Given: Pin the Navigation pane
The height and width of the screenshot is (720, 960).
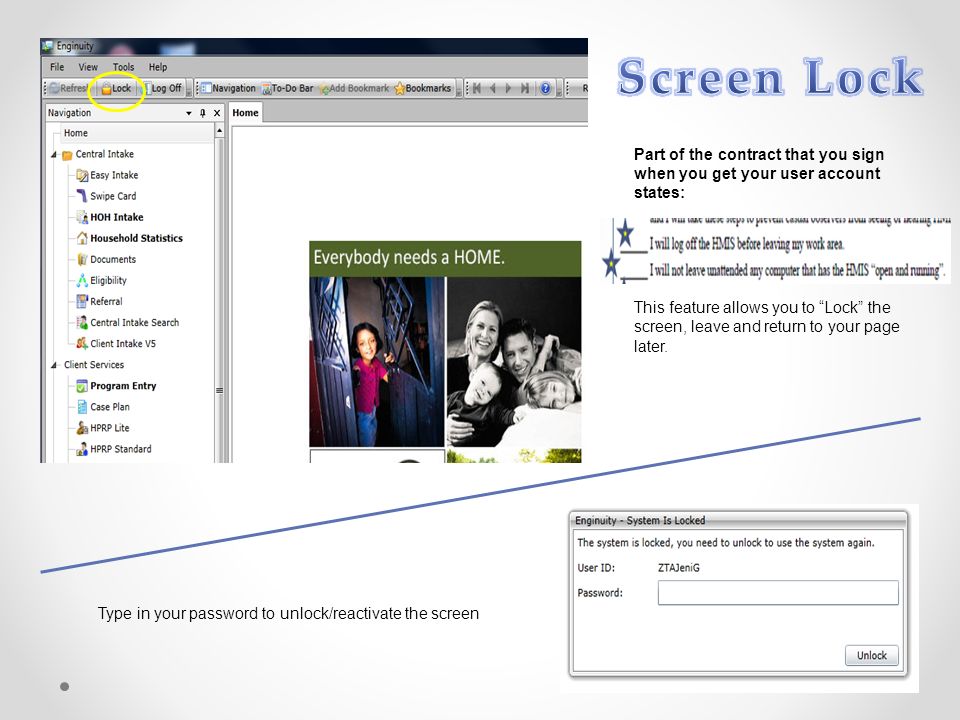Looking at the screenshot, I should tap(203, 113).
